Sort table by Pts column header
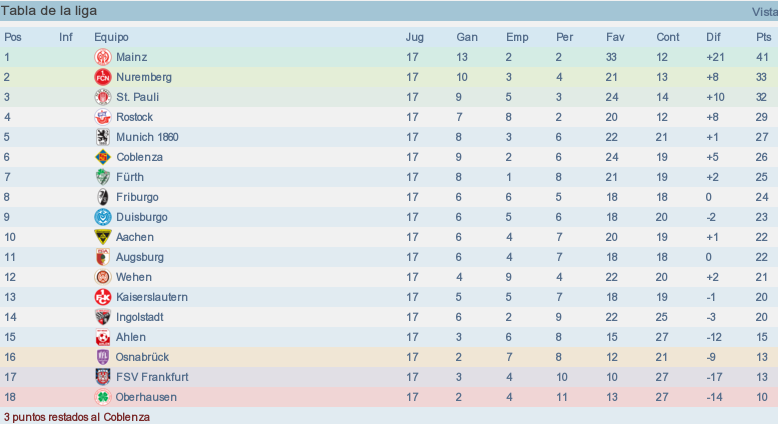 (764, 37)
